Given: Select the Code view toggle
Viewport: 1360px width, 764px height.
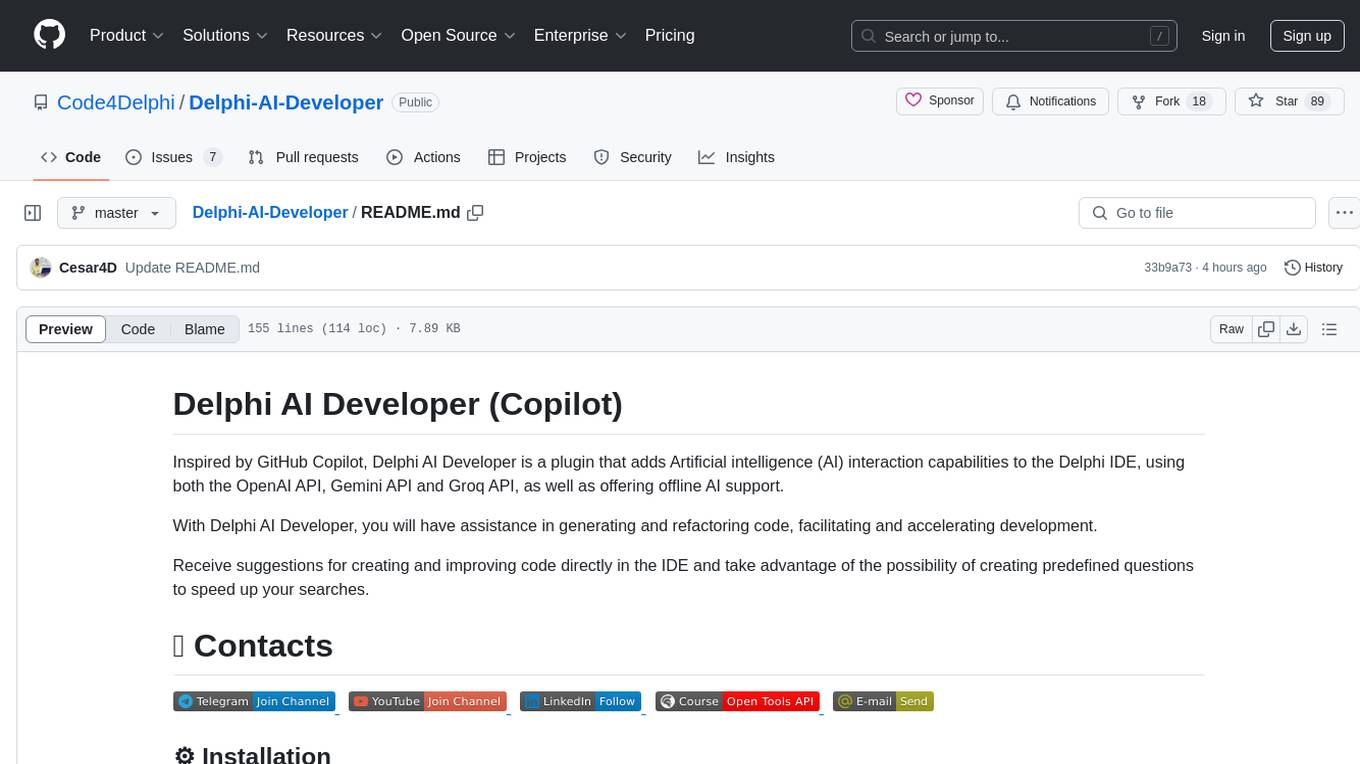Looking at the screenshot, I should pyautogui.click(x=138, y=329).
